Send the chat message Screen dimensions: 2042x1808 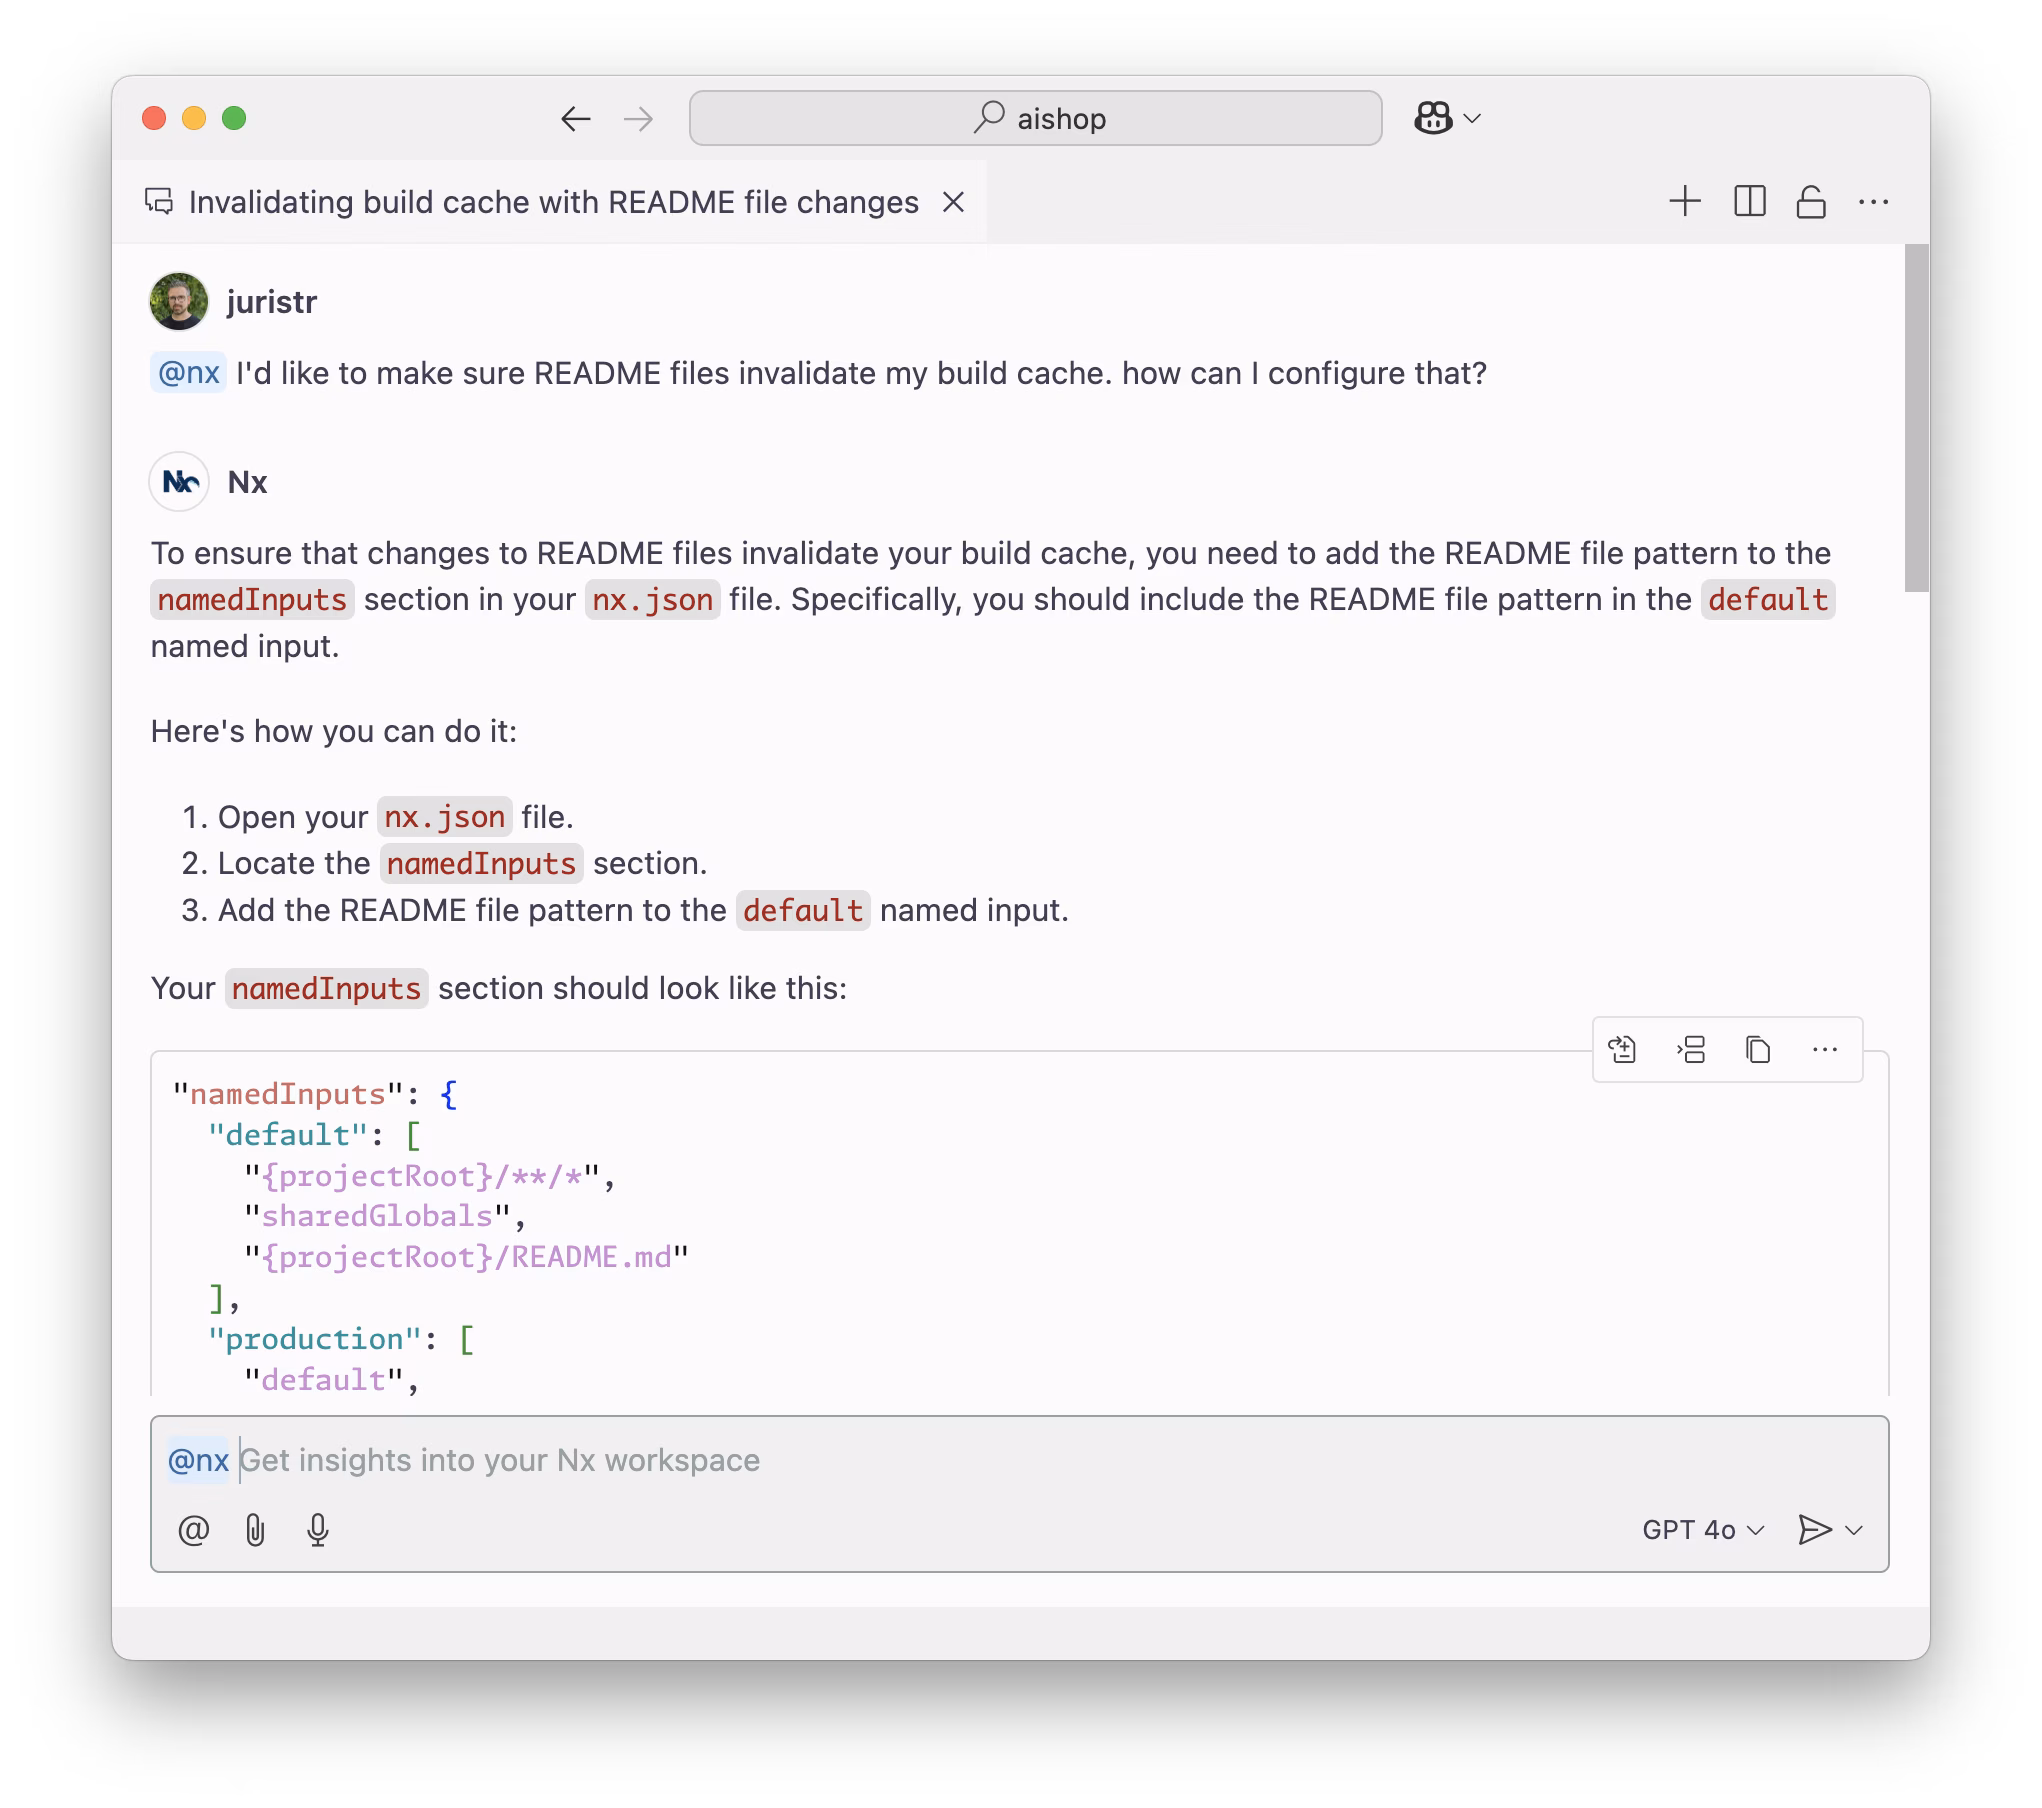point(1814,1529)
